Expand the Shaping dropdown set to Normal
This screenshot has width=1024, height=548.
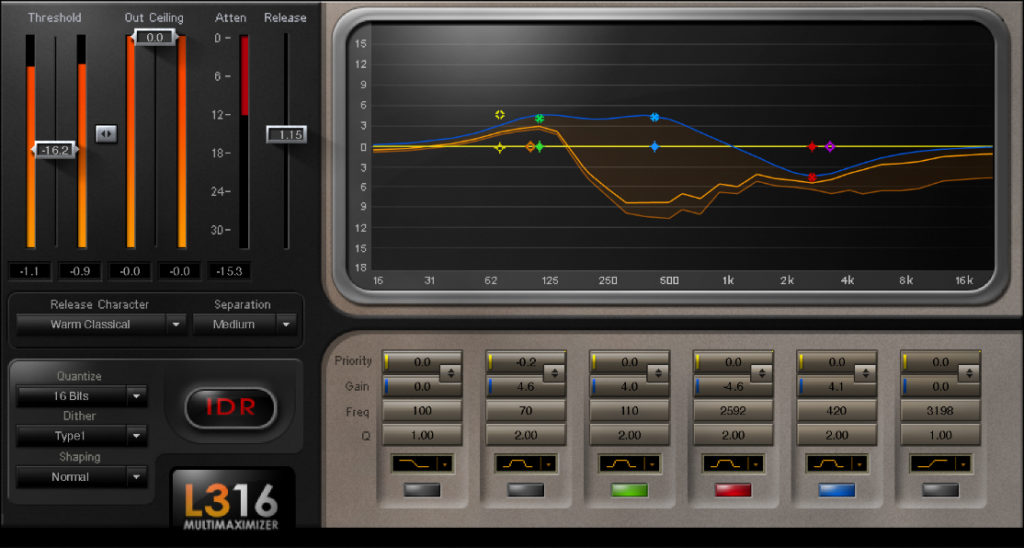pyautogui.click(x=81, y=477)
